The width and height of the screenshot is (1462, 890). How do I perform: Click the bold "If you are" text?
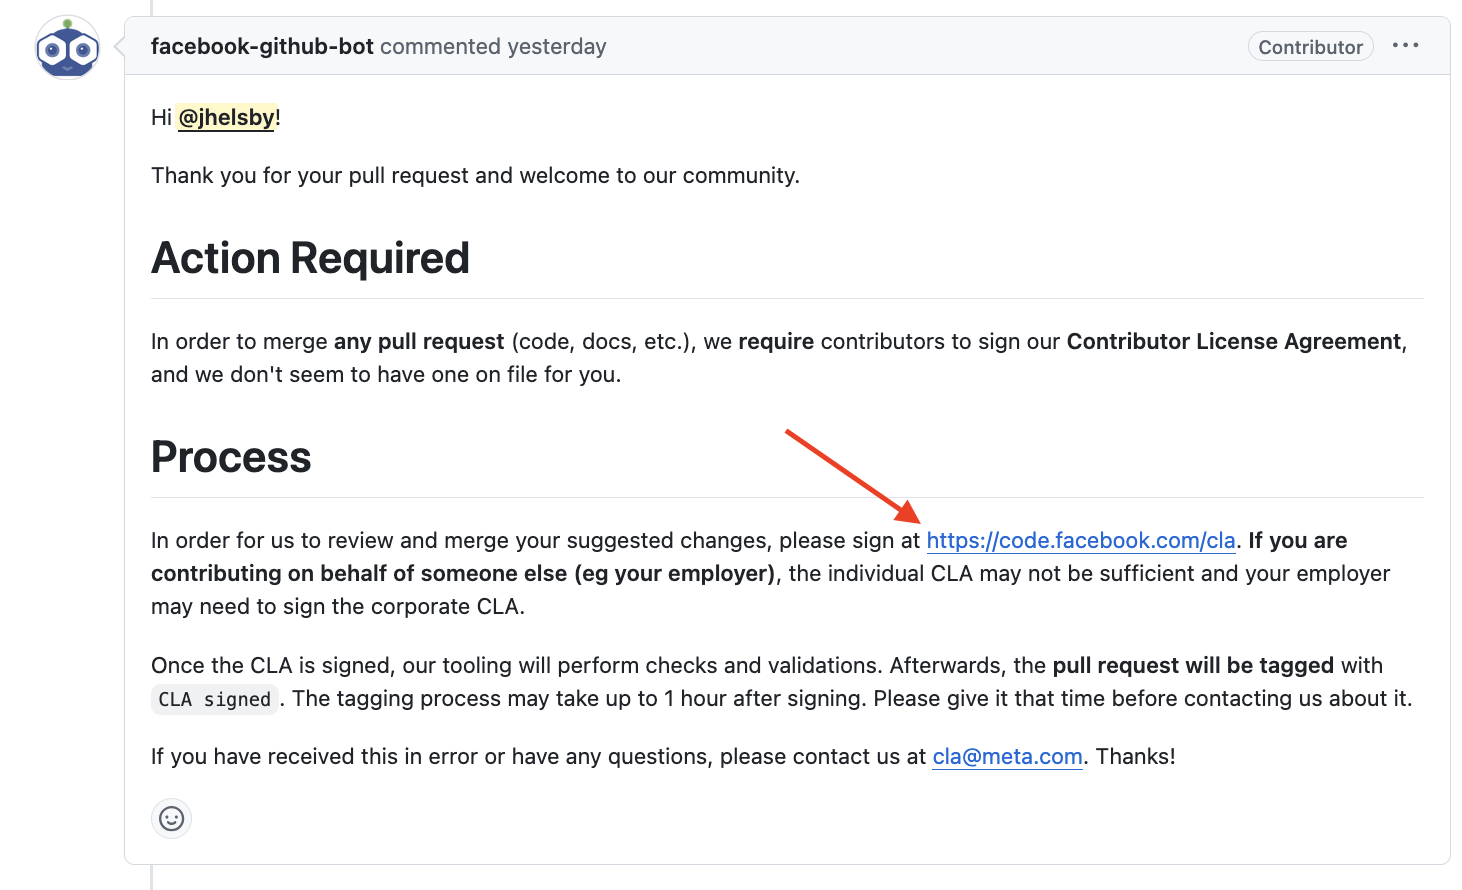click(1297, 541)
